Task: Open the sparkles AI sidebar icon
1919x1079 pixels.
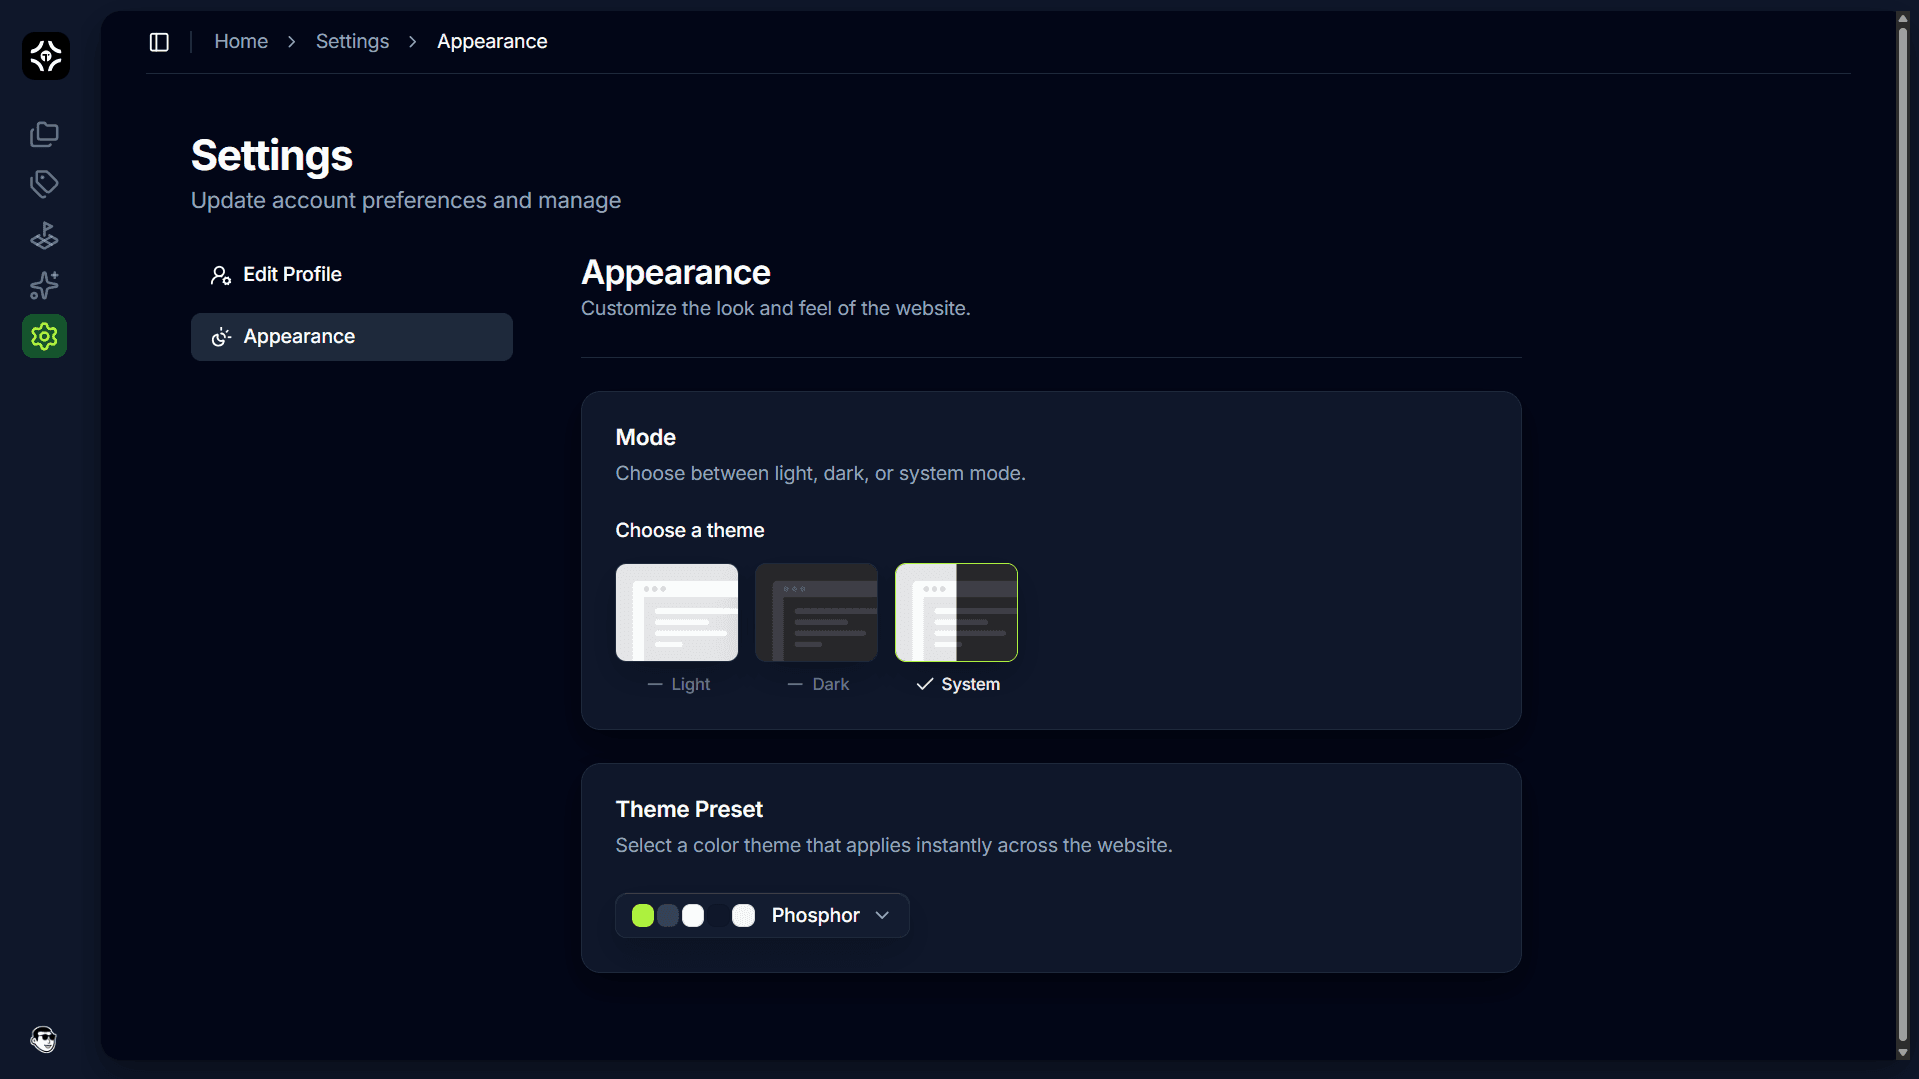Action: pos(44,286)
